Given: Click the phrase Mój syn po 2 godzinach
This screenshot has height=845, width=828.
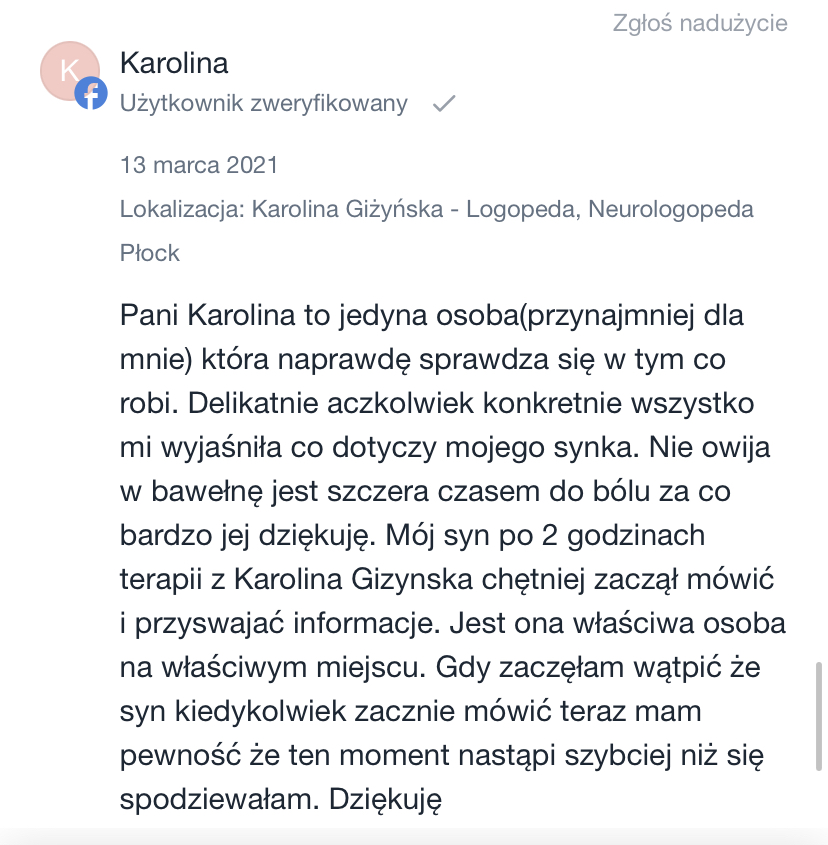Looking at the screenshot, I should click(x=545, y=536).
